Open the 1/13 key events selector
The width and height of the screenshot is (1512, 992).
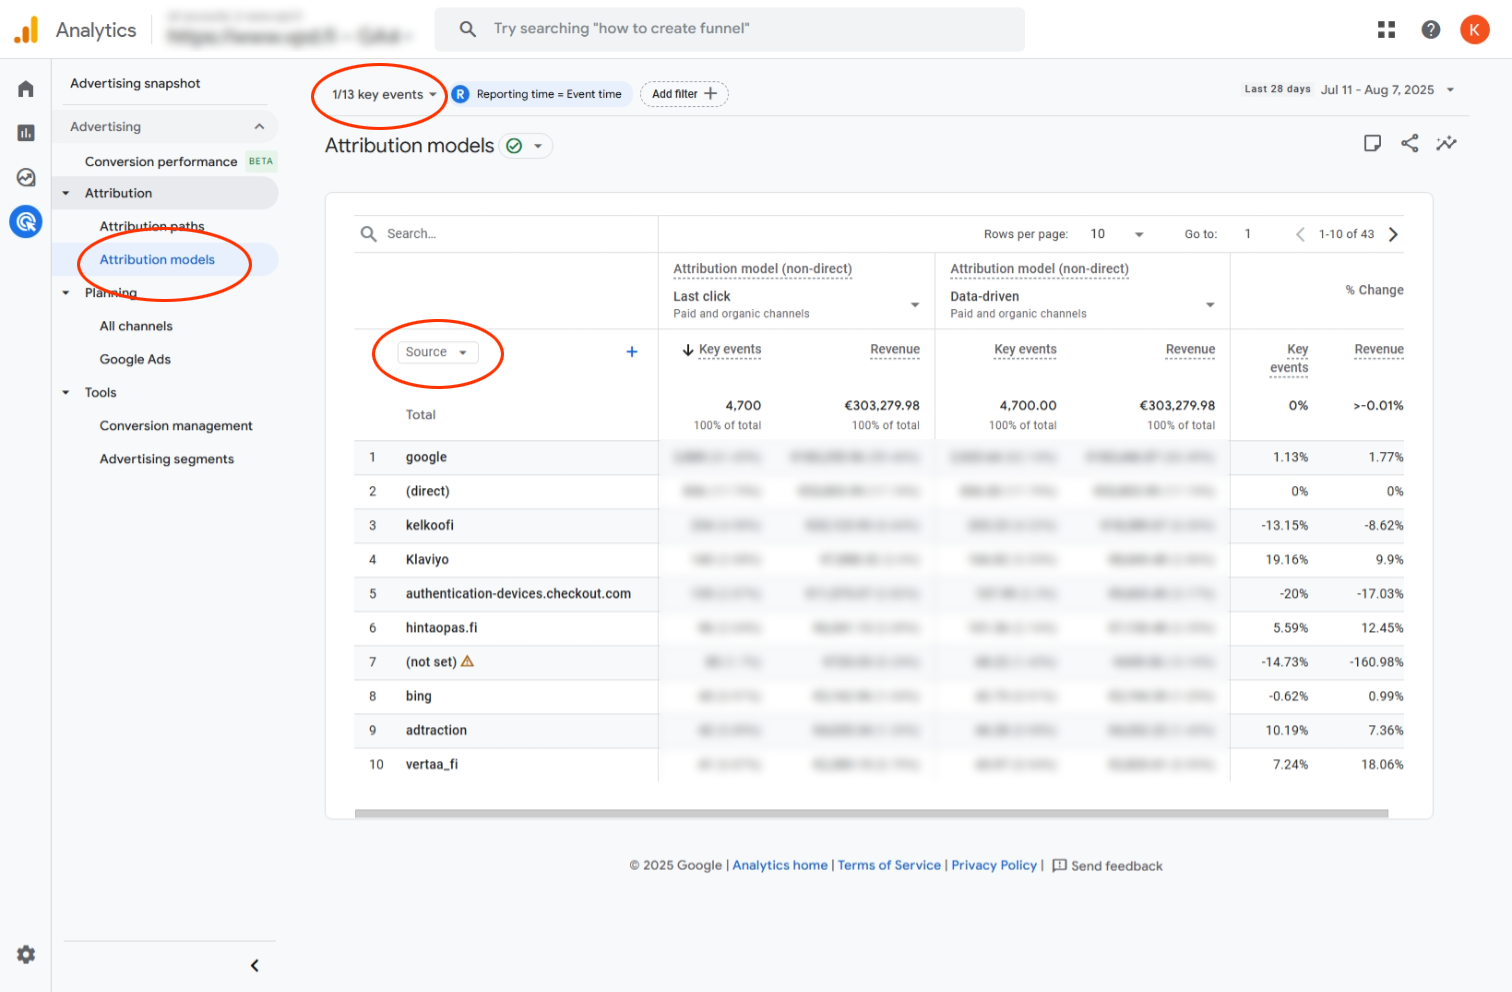384,94
